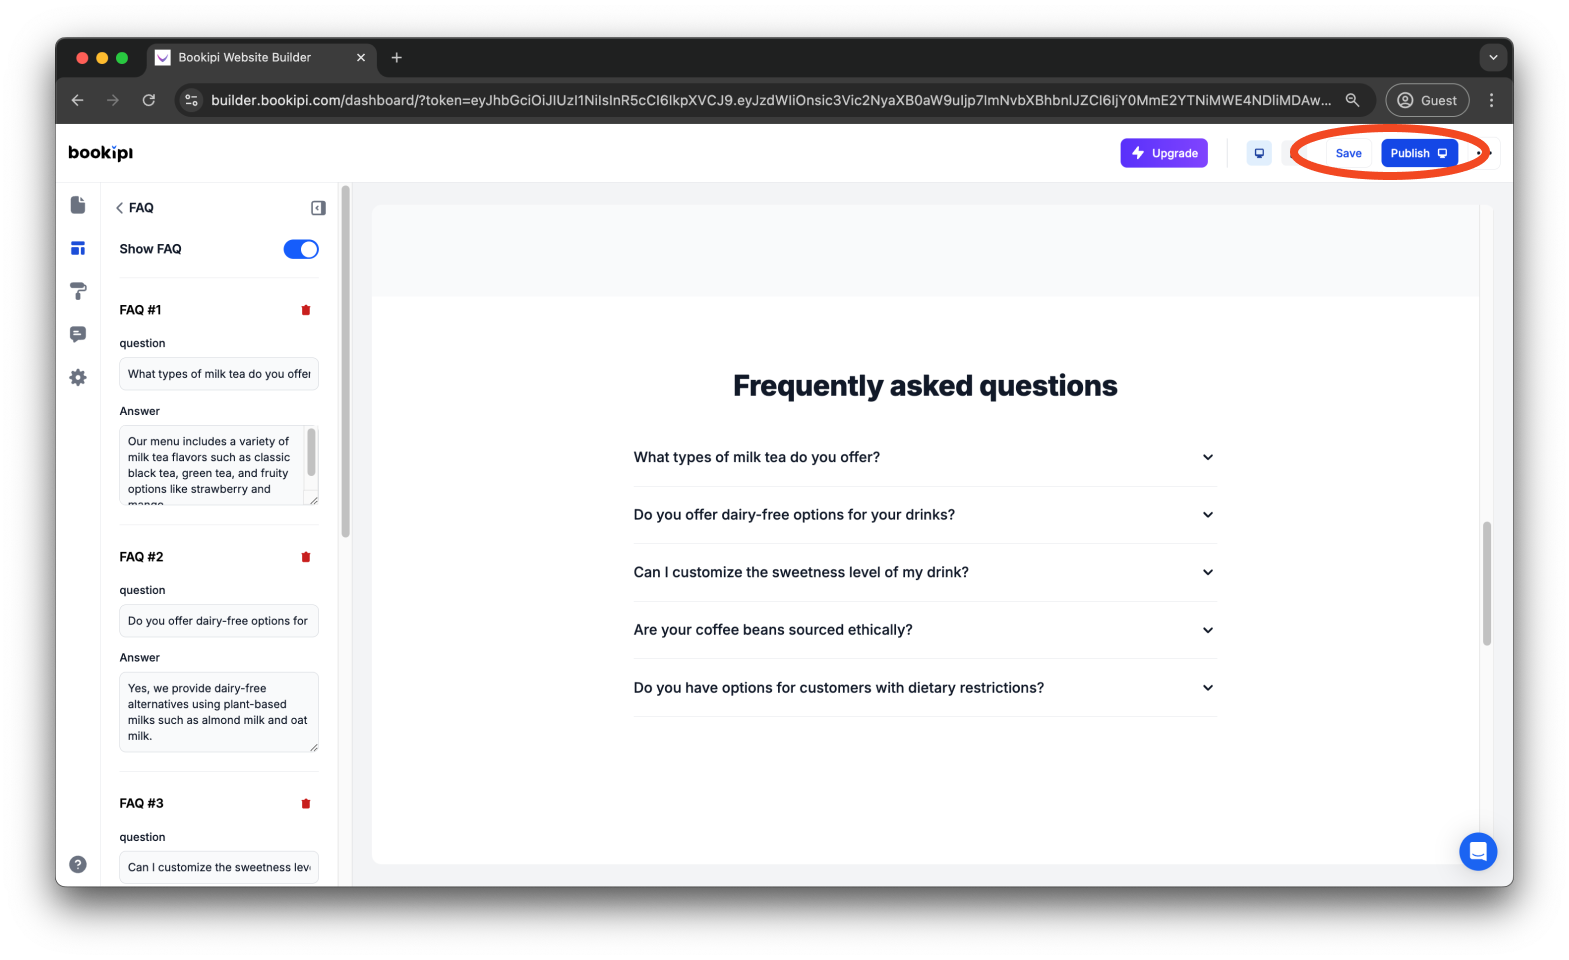Open the settings gear in sidebar
The width and height of the screenshot is (1569, 960).
(78, 377)
